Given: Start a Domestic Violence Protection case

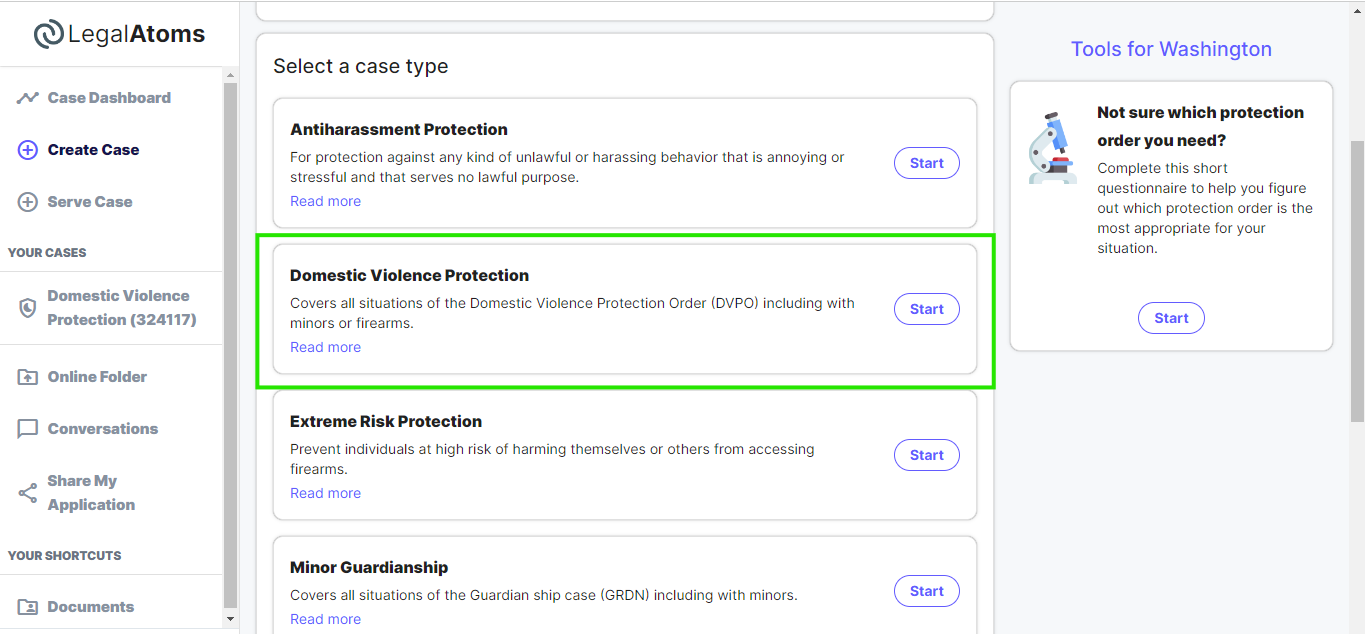Looking at the screenshot, I should point(926,309).
